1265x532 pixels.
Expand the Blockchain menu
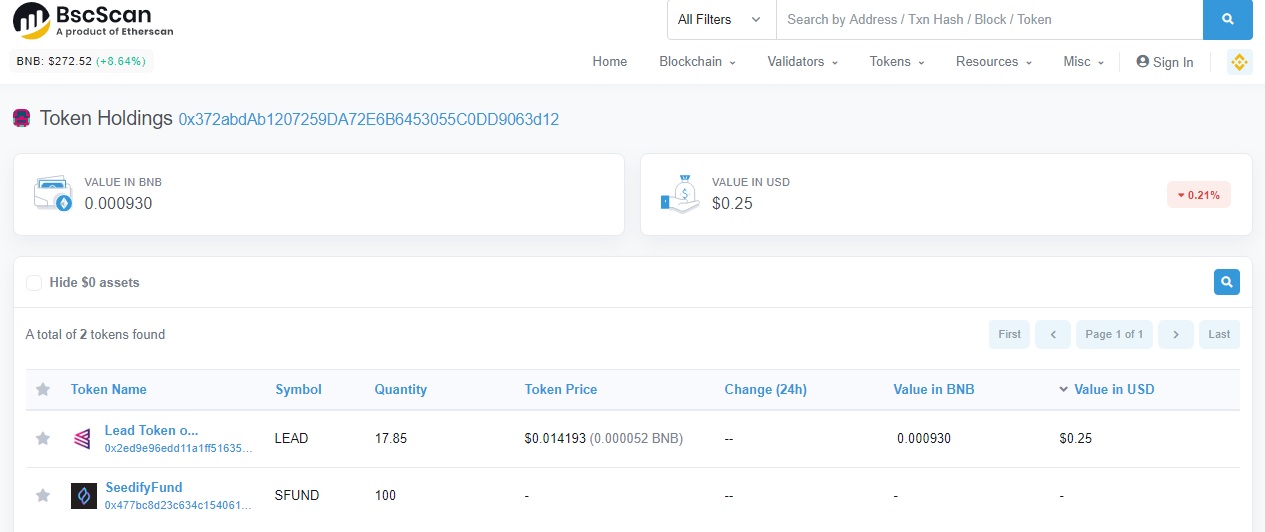[697, 62]
